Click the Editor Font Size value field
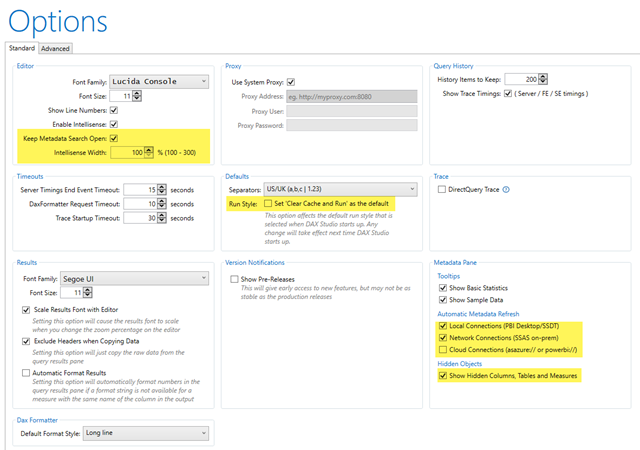The width and height of the screenshot is (640, 450). click(121, 96)
